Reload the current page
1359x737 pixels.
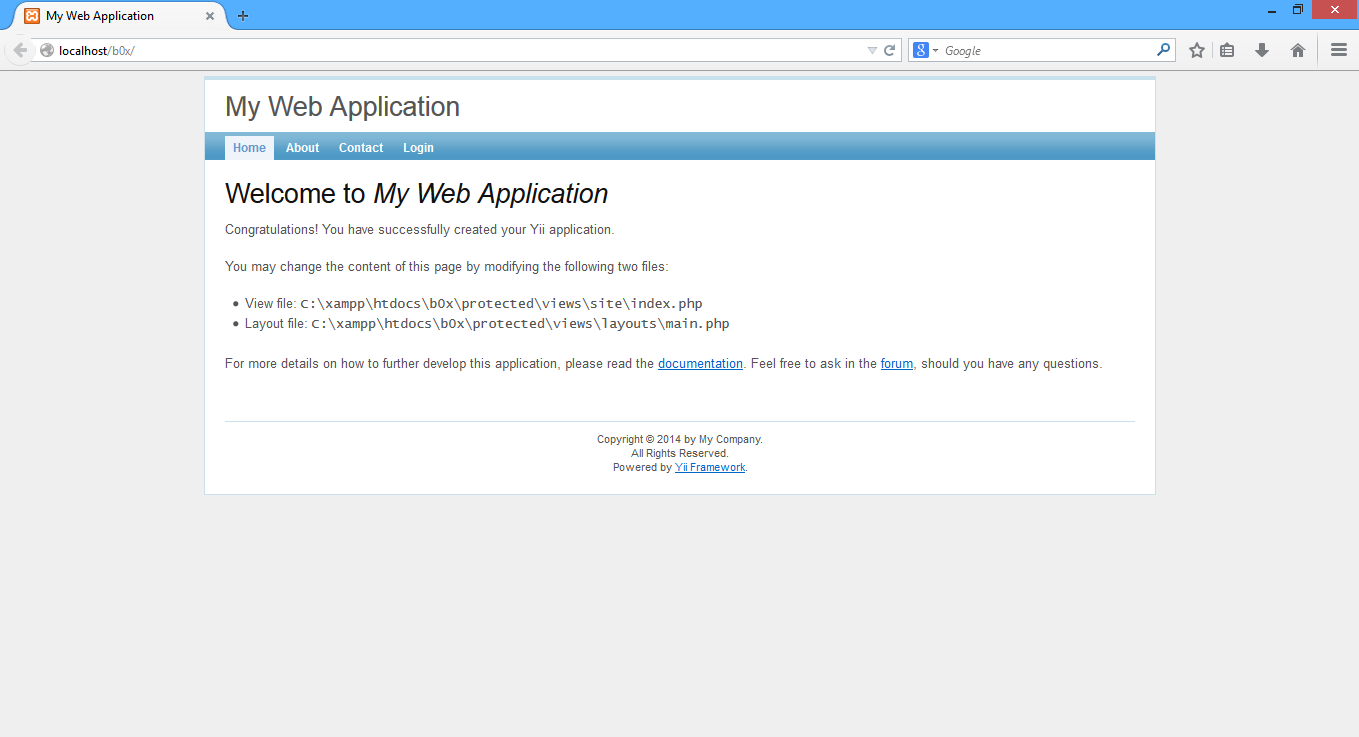[x=888, y=49]
